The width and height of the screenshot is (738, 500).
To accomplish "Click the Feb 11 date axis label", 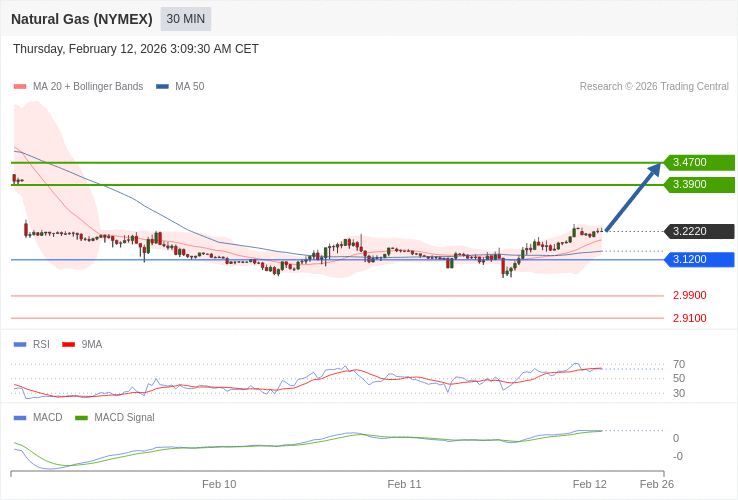I will click(404, 484).
